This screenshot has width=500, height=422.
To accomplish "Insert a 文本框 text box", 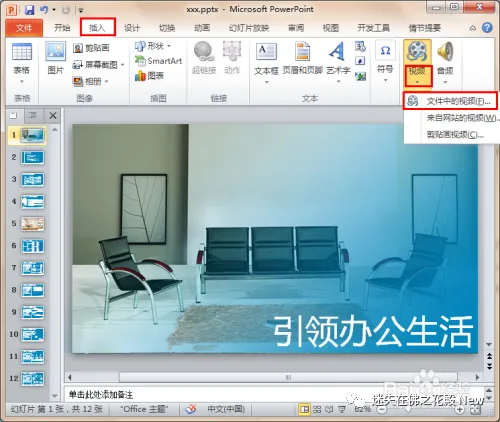I will [x=266, y=59].
